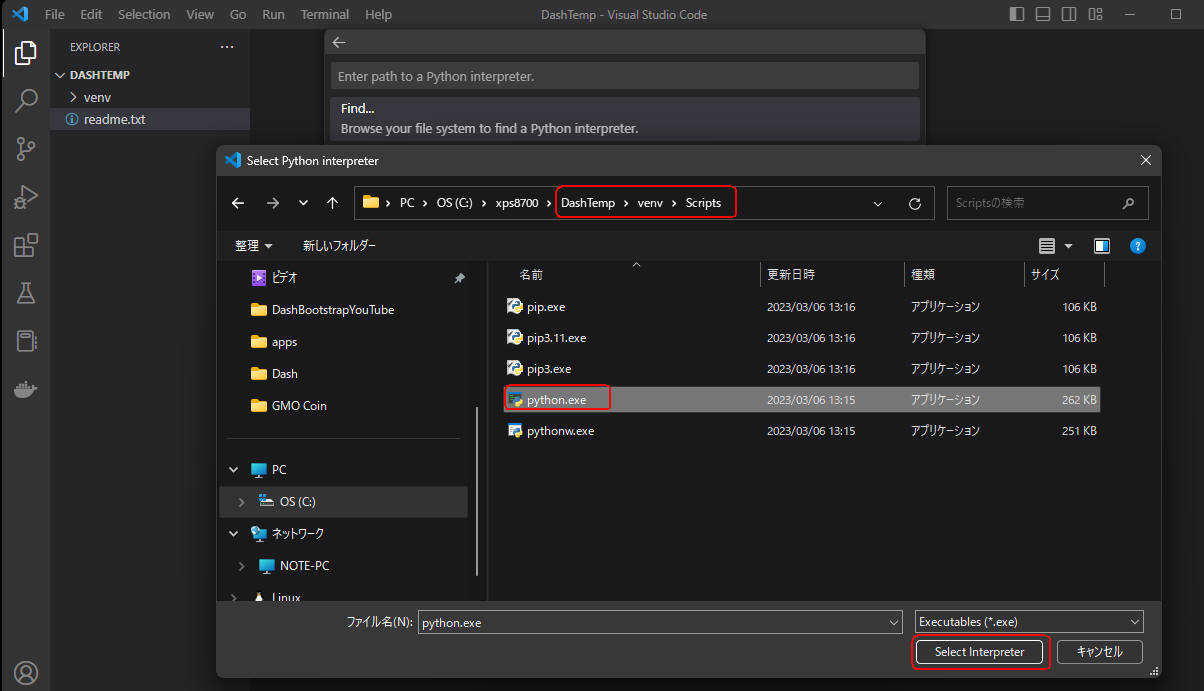The height and width of the screenshot is (691, 1204).
Task: Open DashBootstrapYouTube folder in navigation pane
Action: [333, 310]
